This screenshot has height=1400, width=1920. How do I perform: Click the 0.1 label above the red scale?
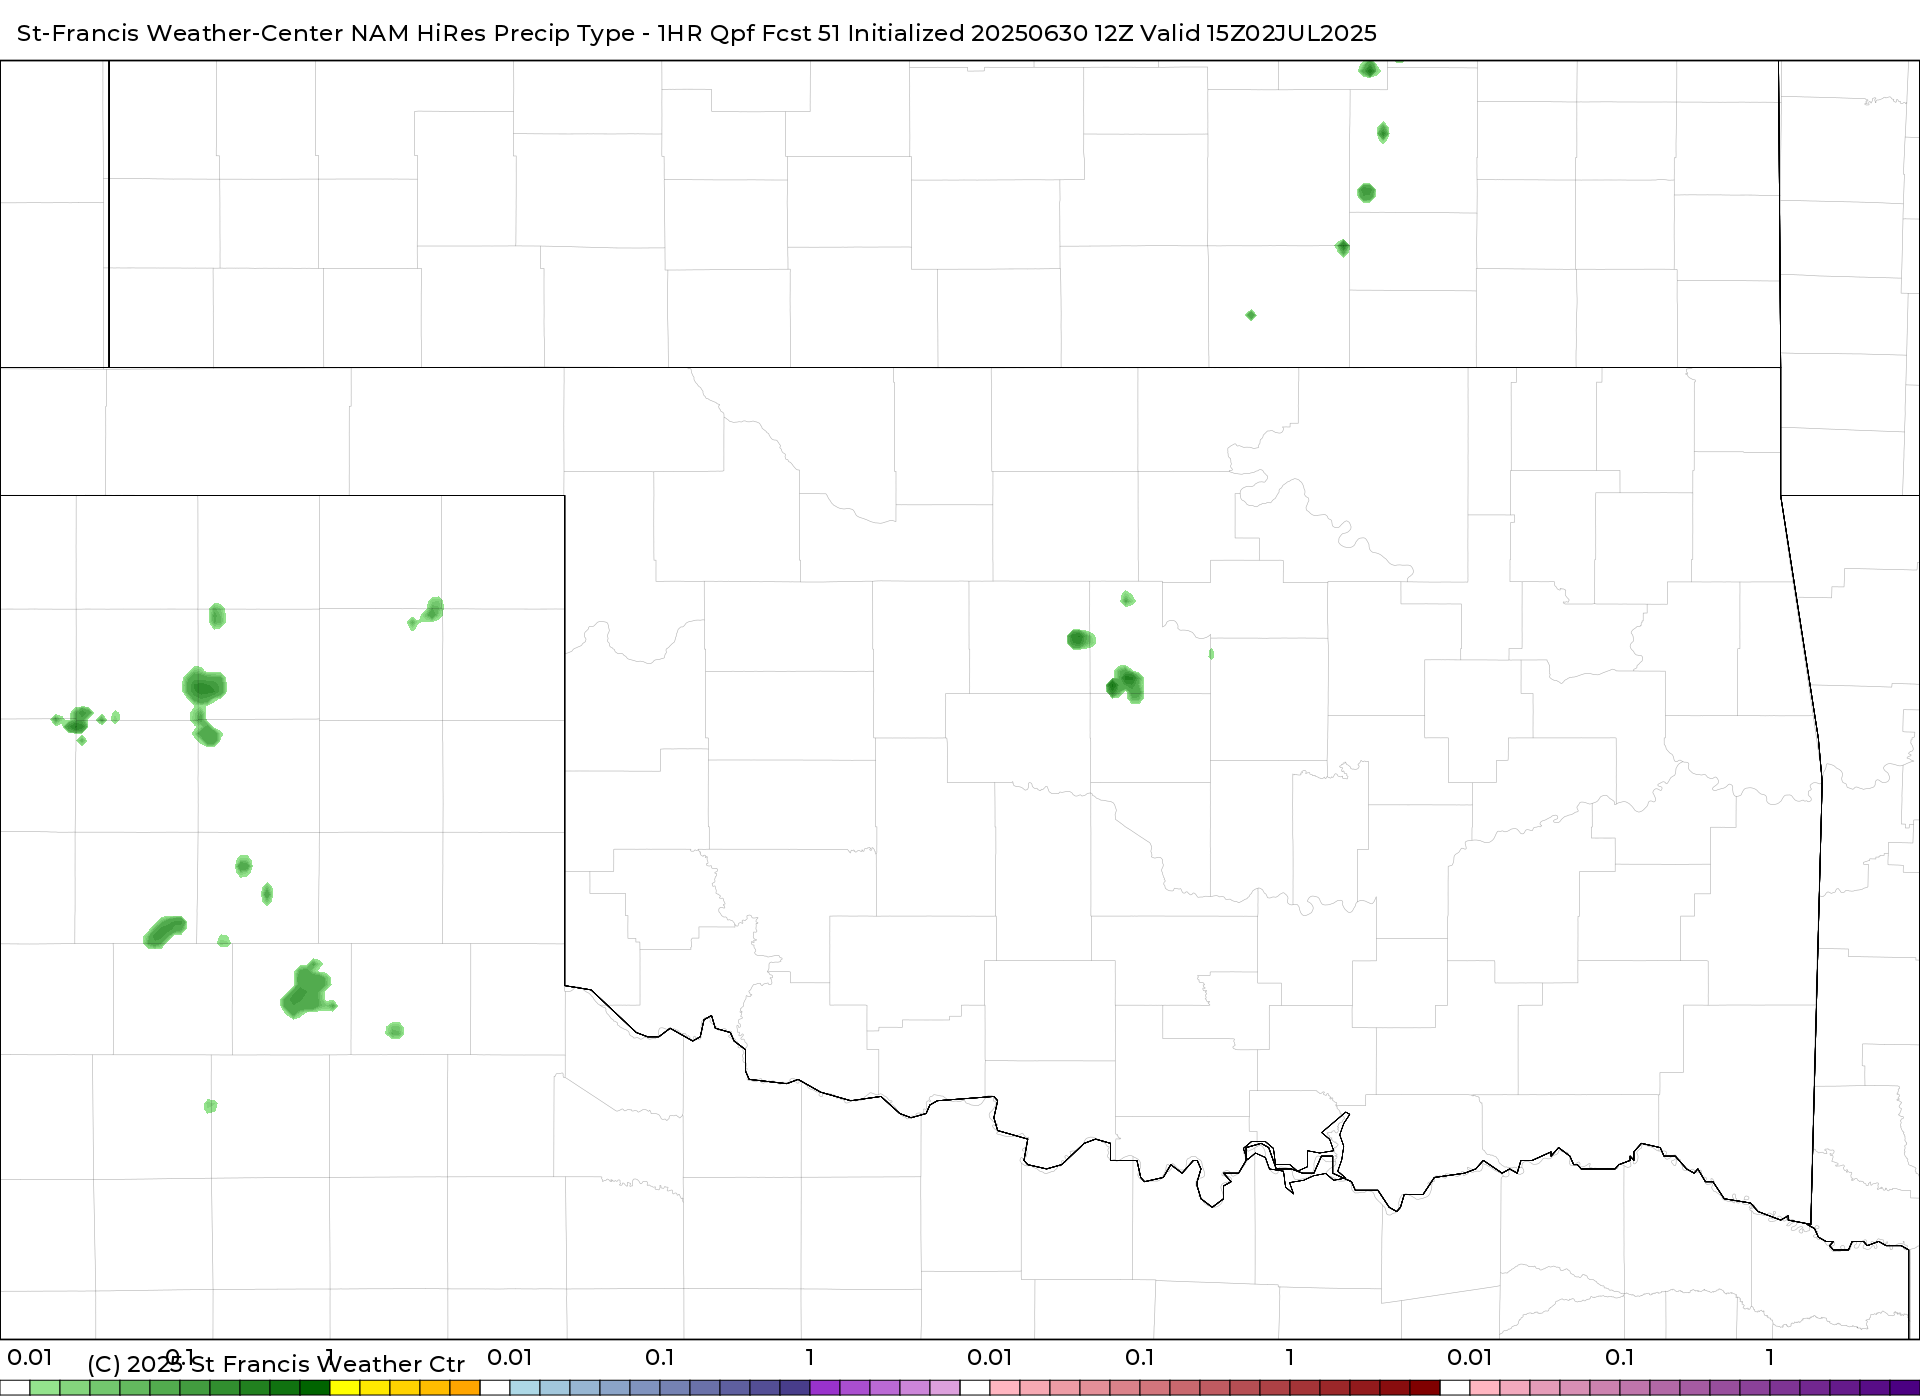pyautogui.click(x=1140, y=1358)
